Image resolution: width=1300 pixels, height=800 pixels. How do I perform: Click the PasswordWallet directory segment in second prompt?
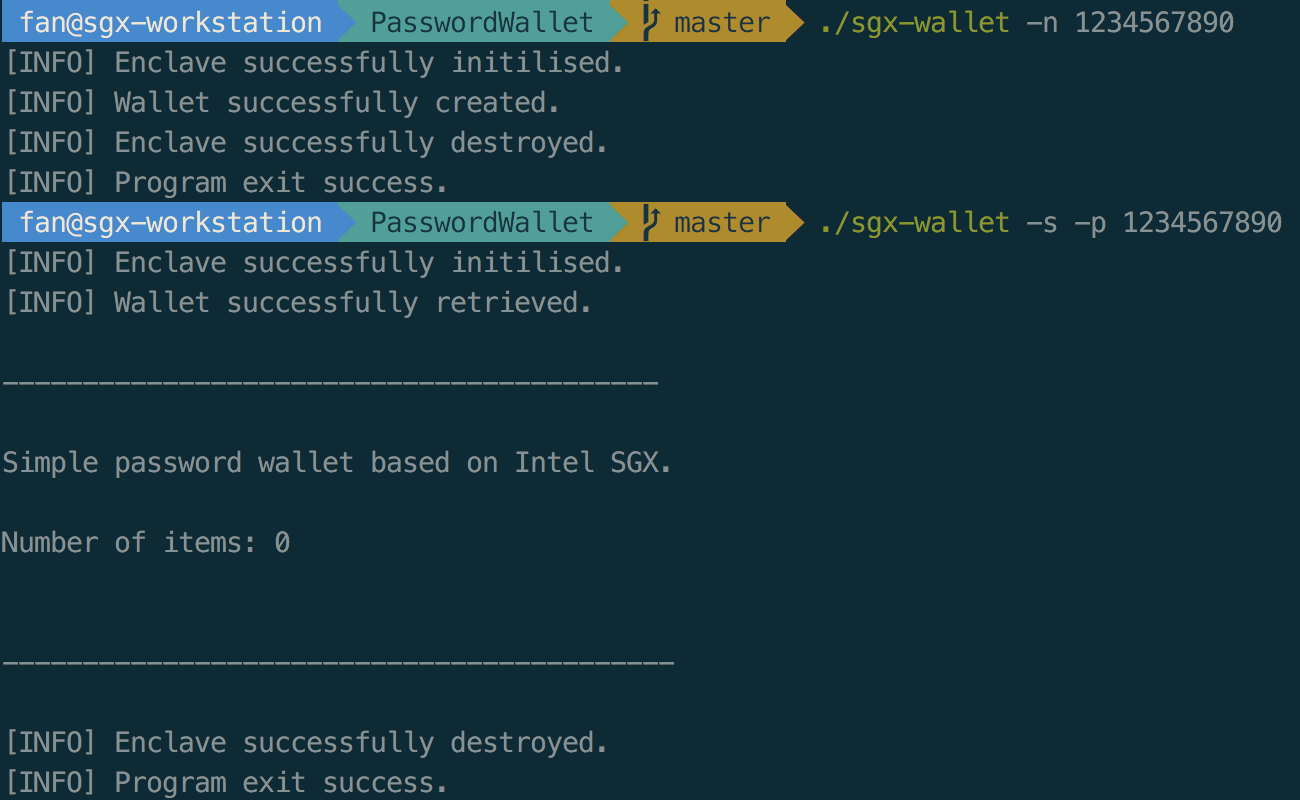coord(482,222)
